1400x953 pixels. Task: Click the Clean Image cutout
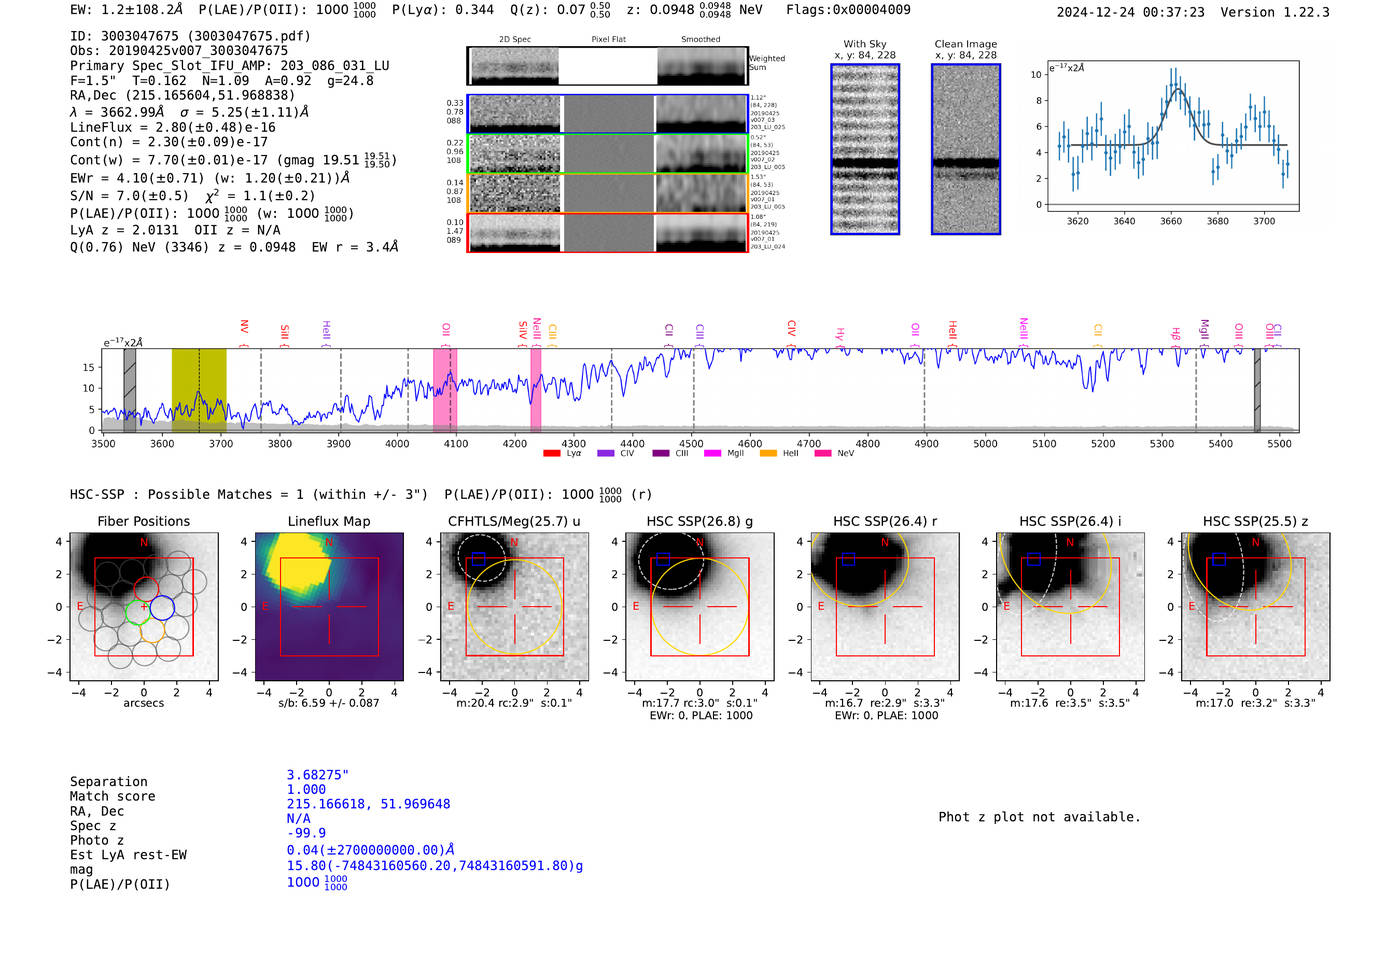[x=966, y=149]
